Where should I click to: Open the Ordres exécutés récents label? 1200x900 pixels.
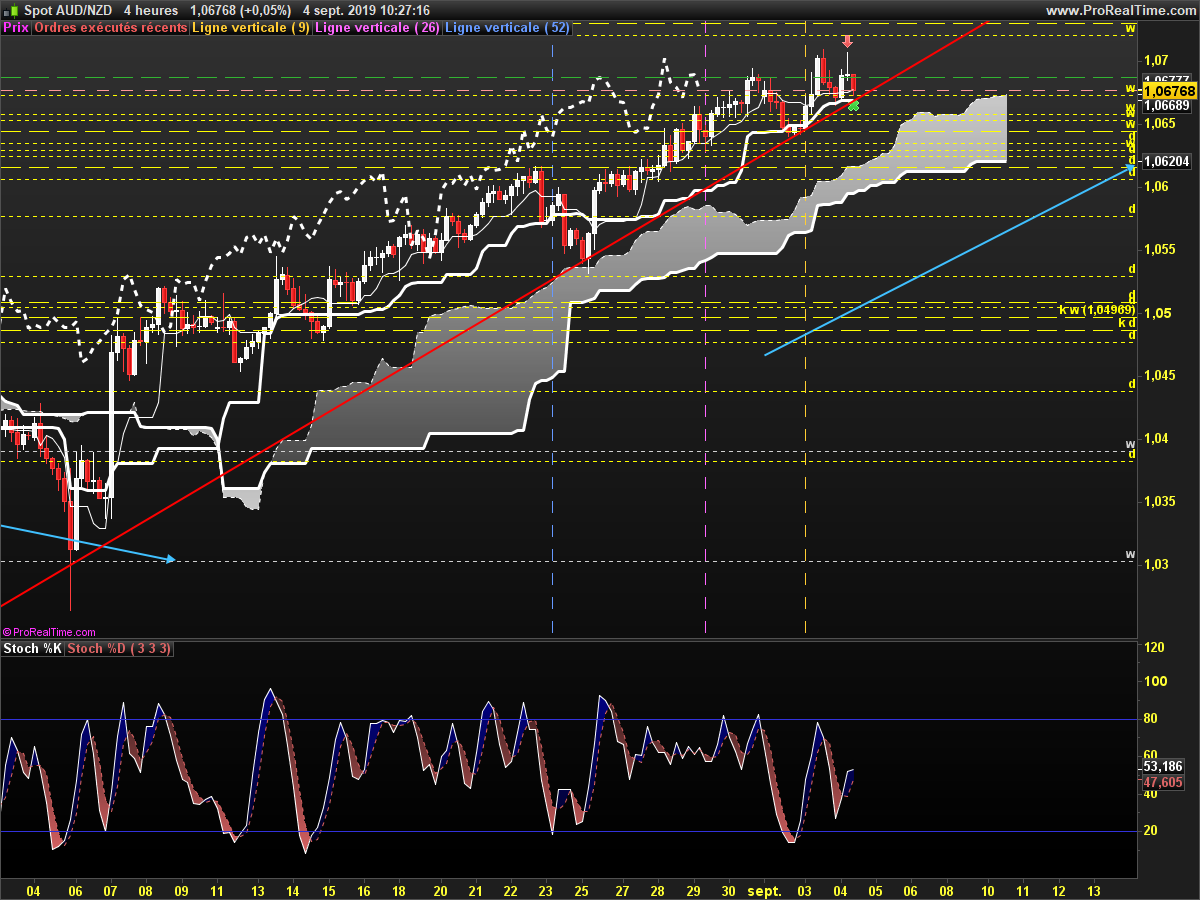point(110,28)
